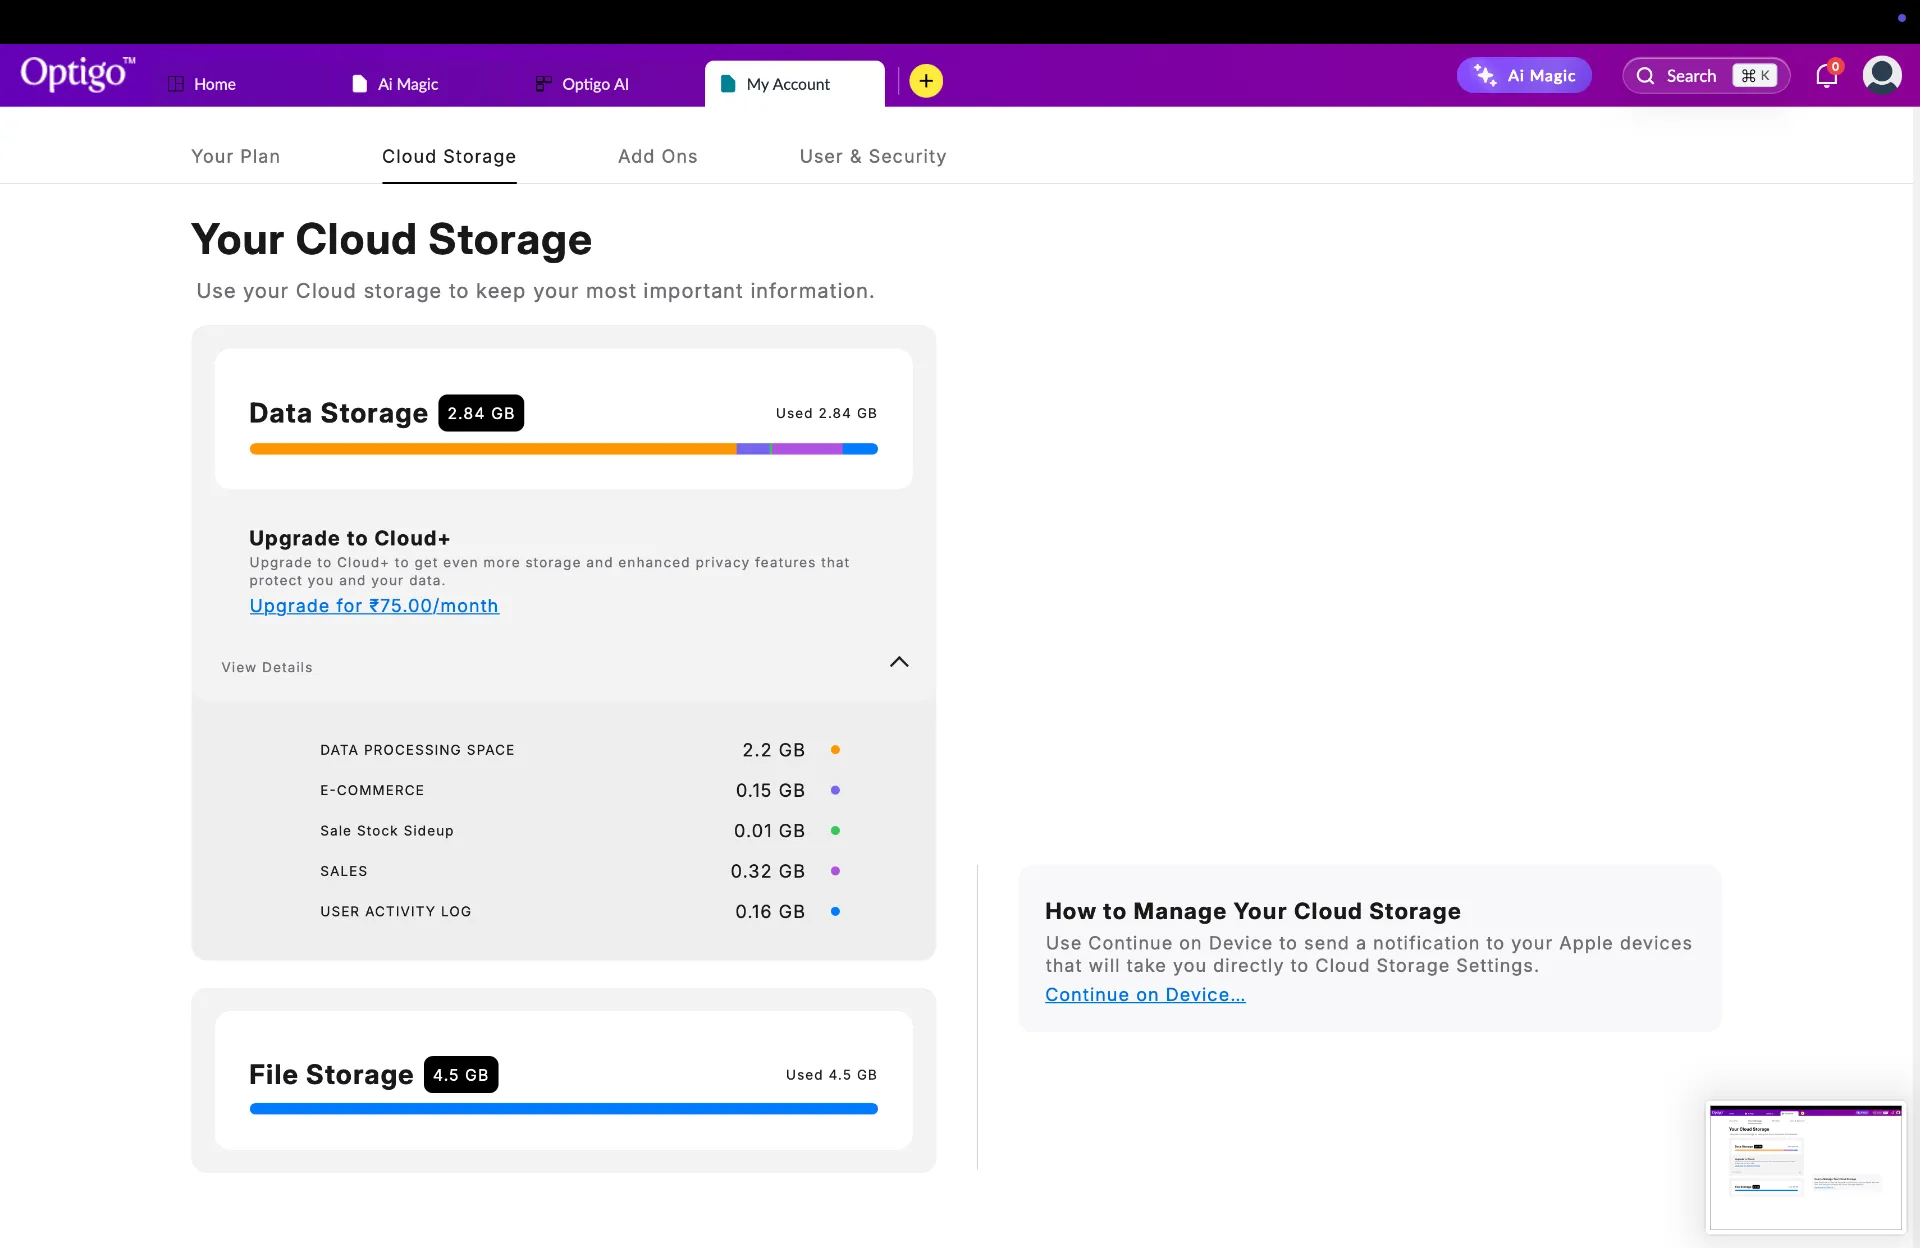Image resolution: width=1920 pixels, height=1248 pixels.
Task: Click the My Account tab document icon
Action: point(728,84)
